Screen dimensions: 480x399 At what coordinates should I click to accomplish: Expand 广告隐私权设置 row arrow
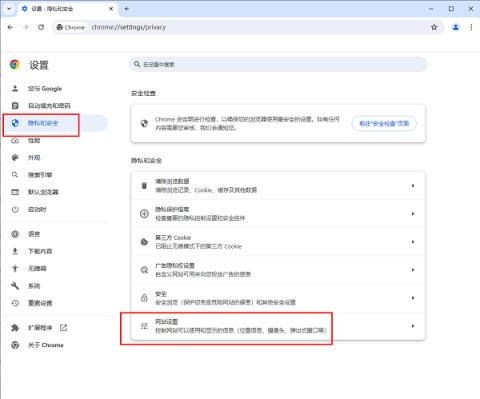point(413,270)
